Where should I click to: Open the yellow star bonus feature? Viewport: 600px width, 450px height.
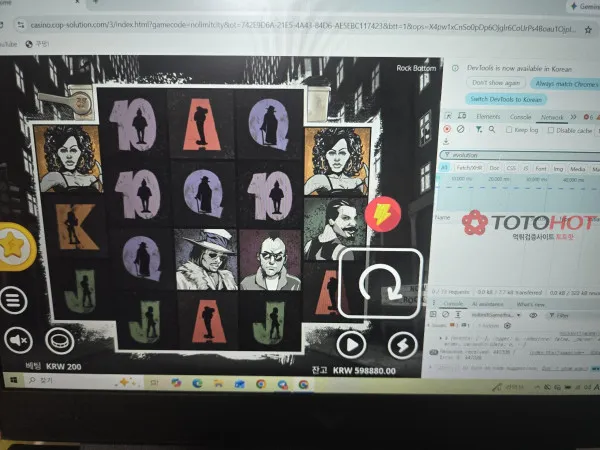tap(15, 247)
